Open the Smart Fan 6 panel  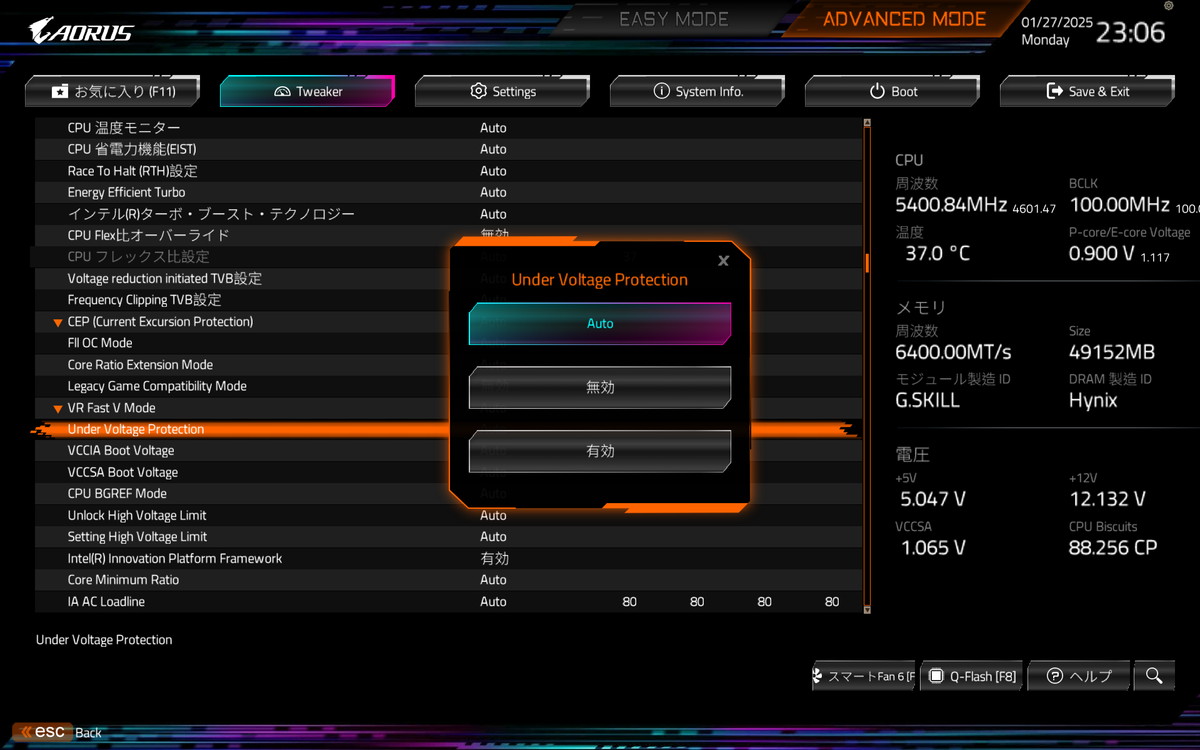tap(864, 676)
